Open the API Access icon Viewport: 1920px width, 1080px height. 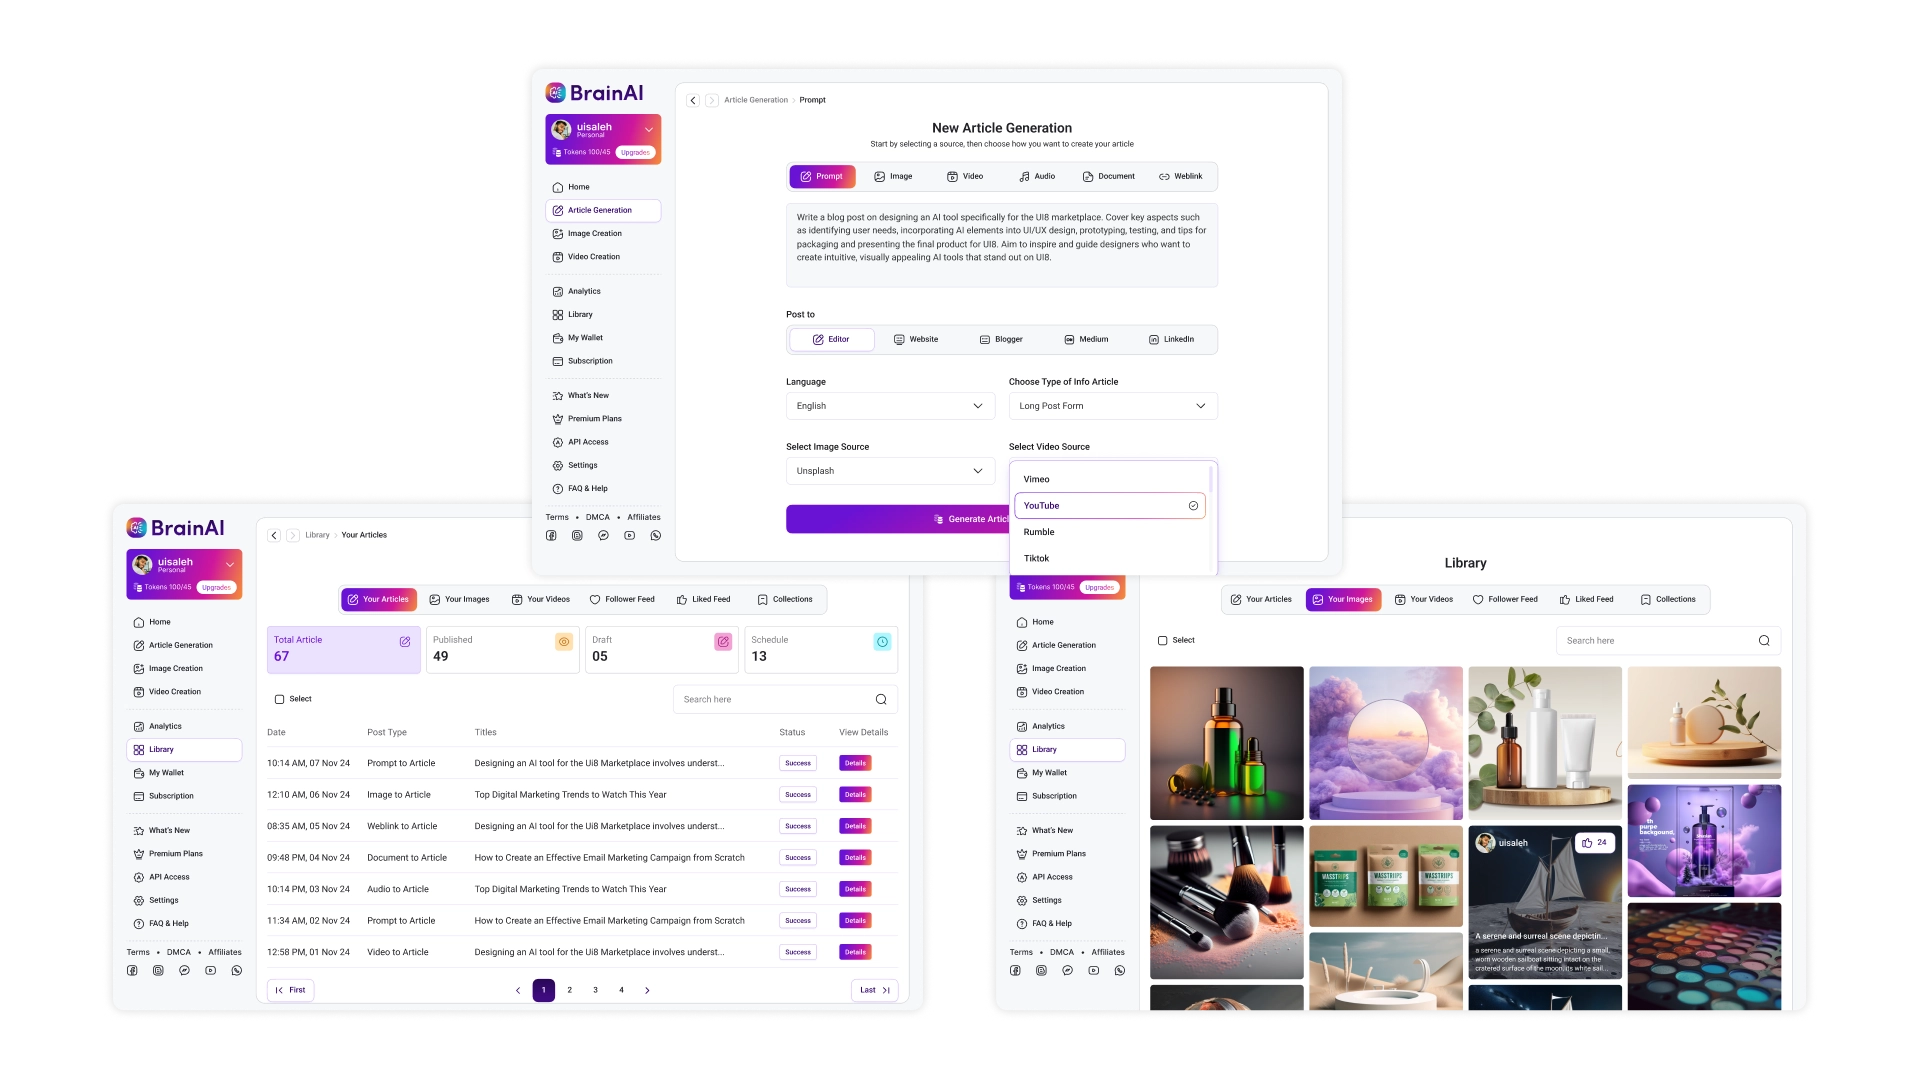point(140,877)
